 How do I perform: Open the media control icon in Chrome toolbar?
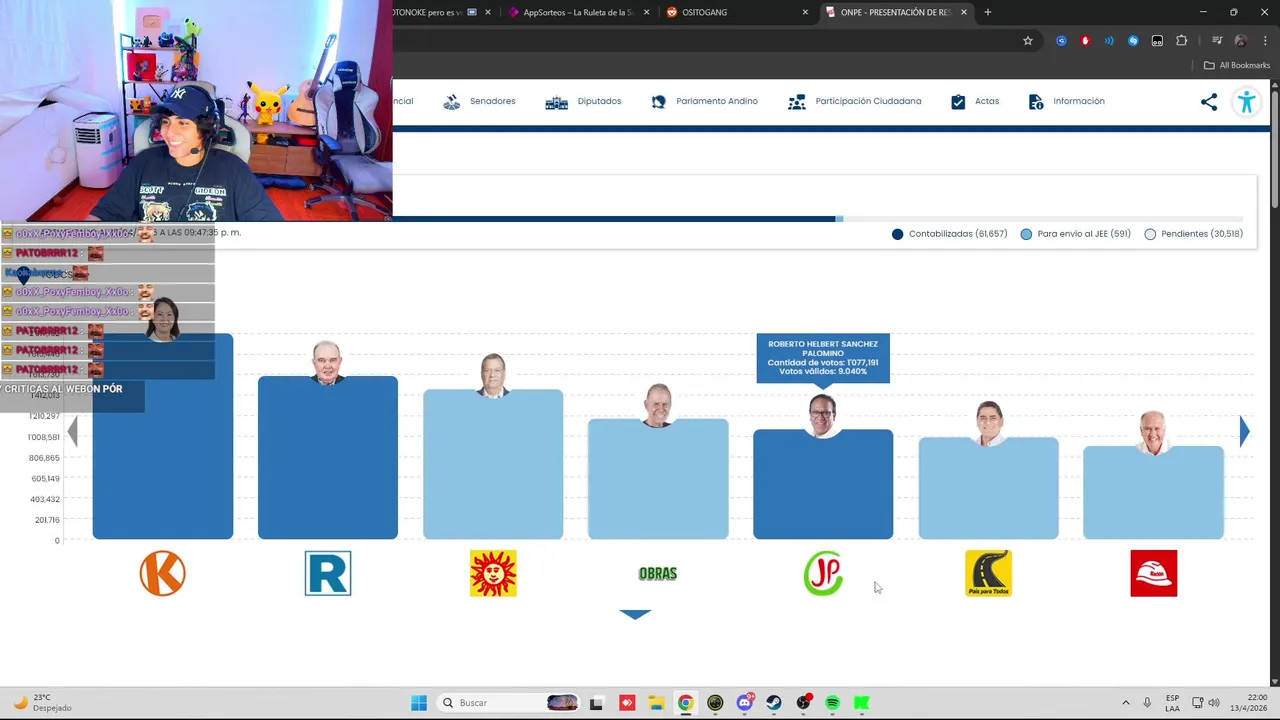pos(1217,41)
